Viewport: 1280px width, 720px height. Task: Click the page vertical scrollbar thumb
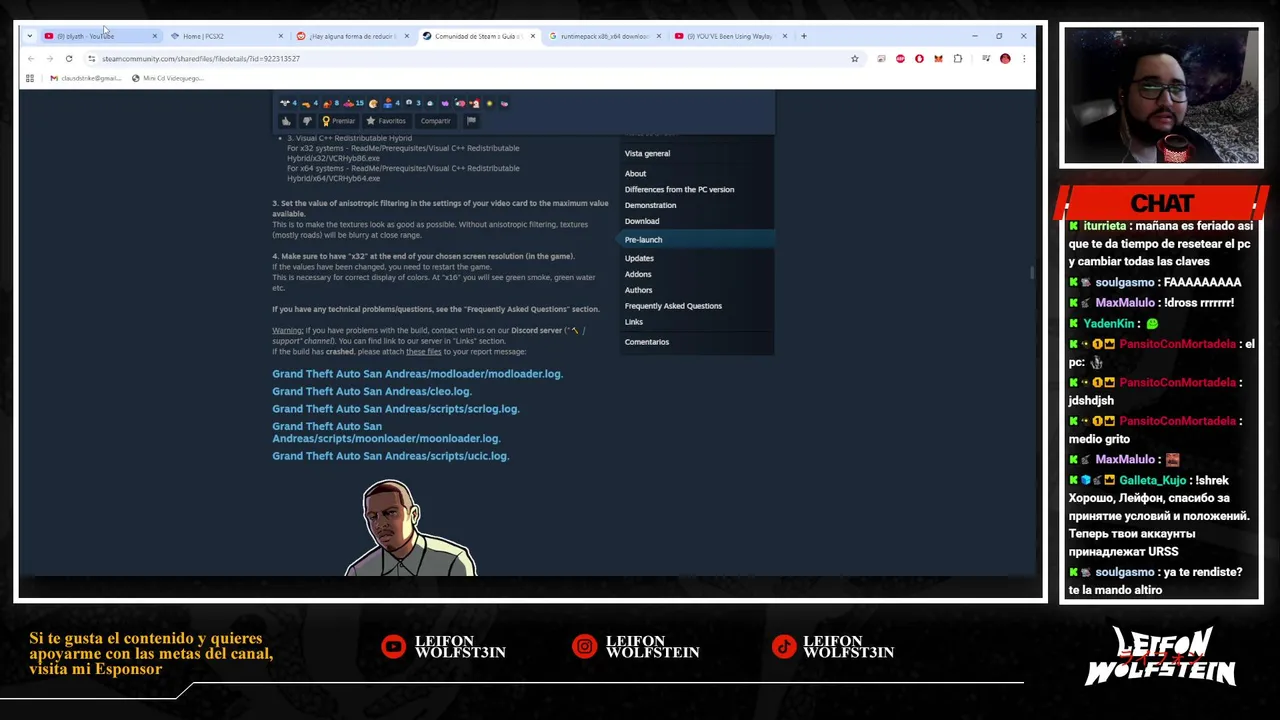1031,272
